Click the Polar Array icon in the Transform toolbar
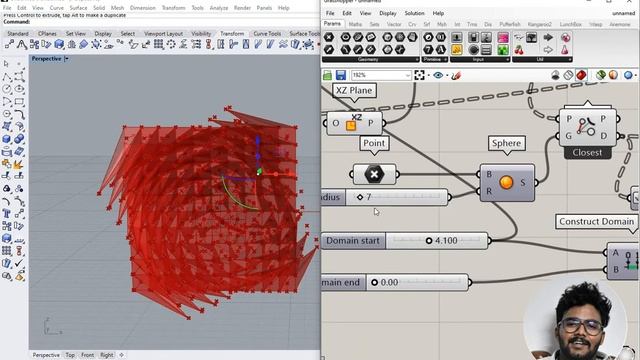640x360 pixels. point(171,44)
